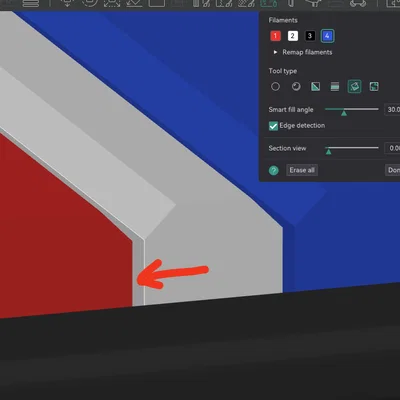Click the Section view label

(287, 148)
